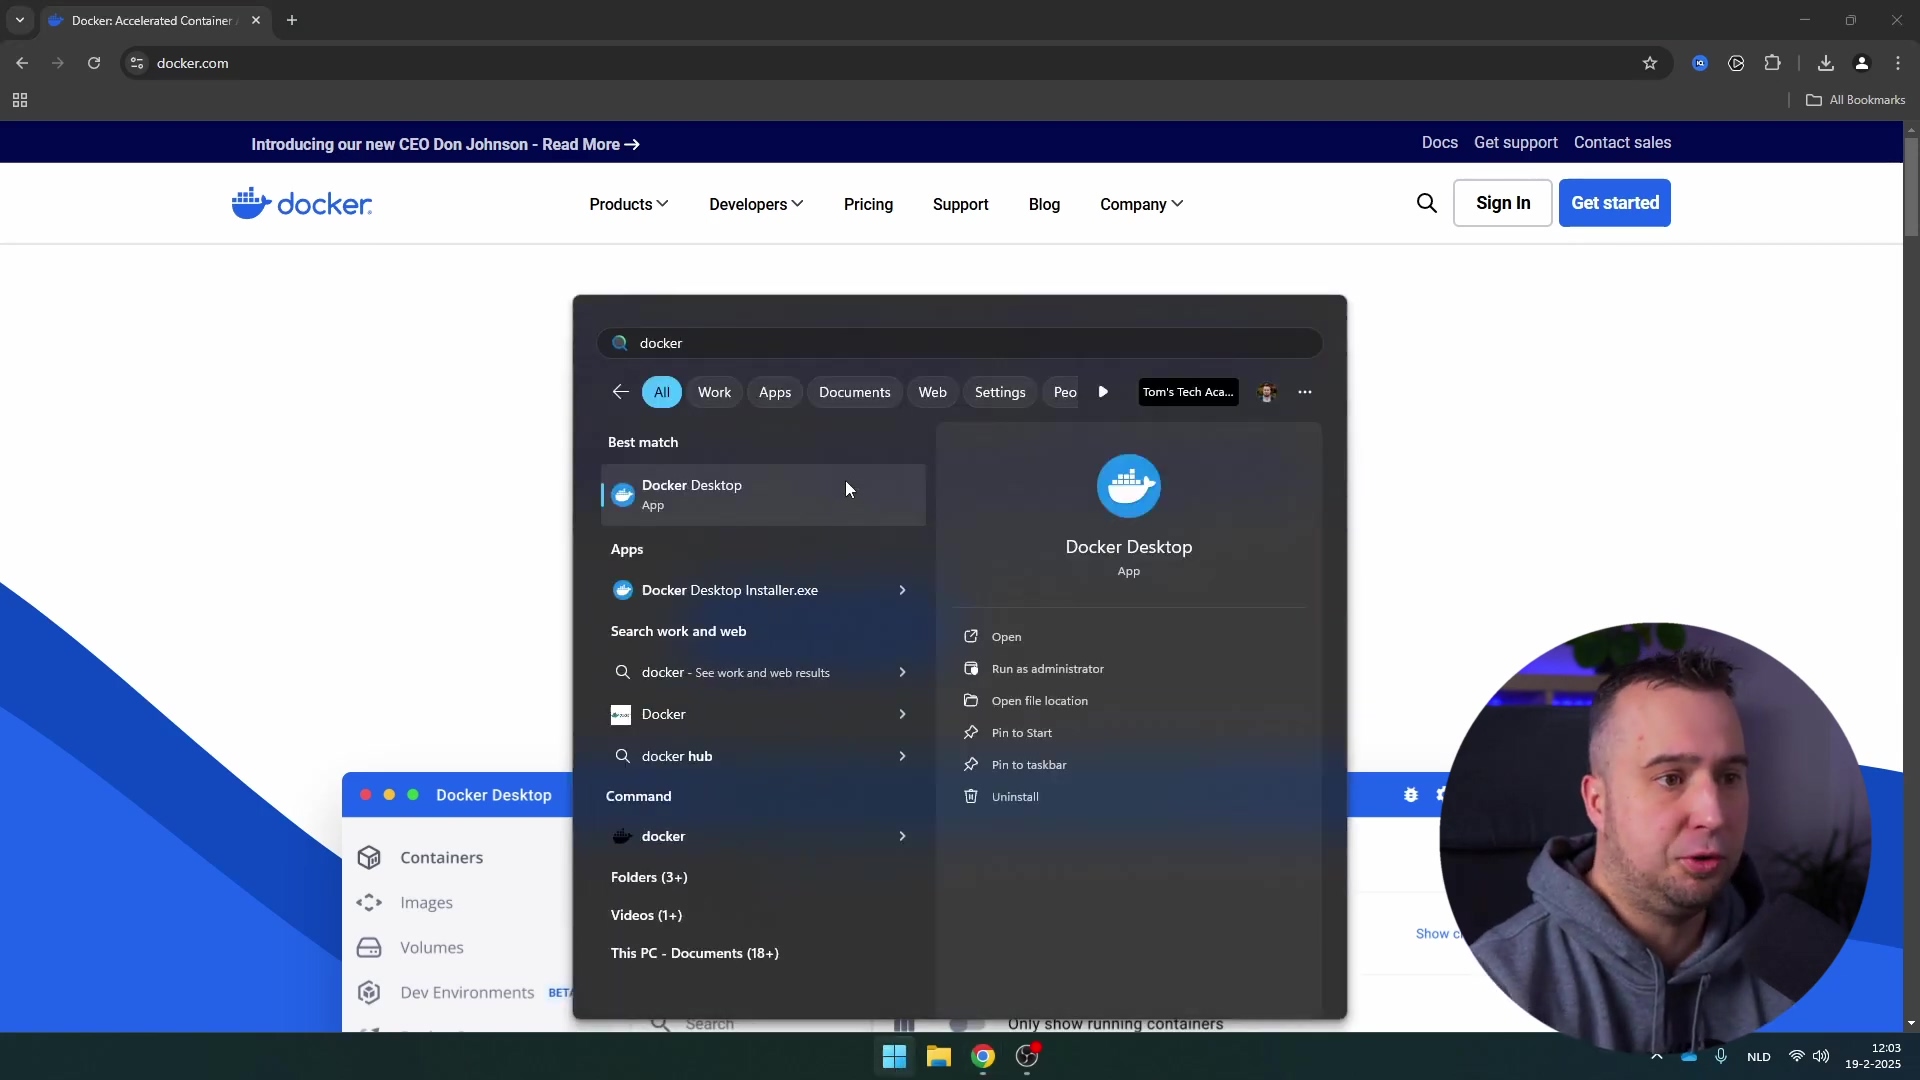Reload the page in Chrome
Viewport: 1920px width, 1080px height.
click(x=94, y=63)
